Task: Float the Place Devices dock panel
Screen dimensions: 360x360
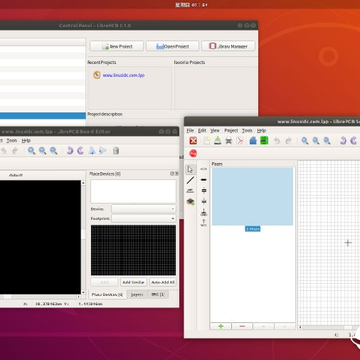Action: point(172,174)
